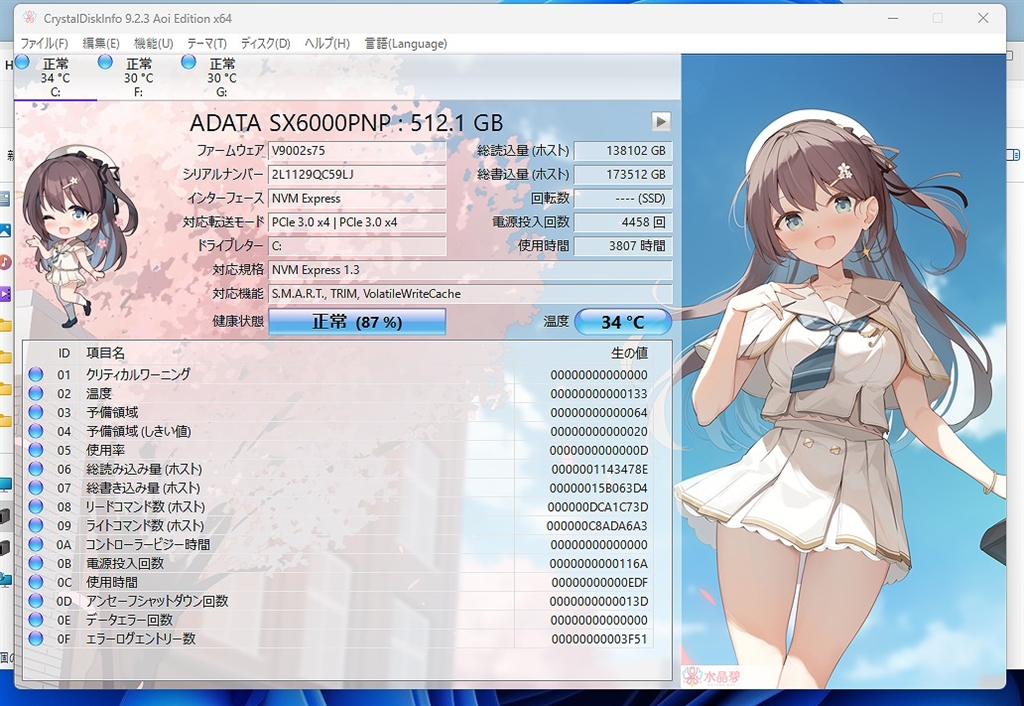Click status icon for 0E データエラー回数
Screen dimensions: 1024x706
(x=36, y=620)
